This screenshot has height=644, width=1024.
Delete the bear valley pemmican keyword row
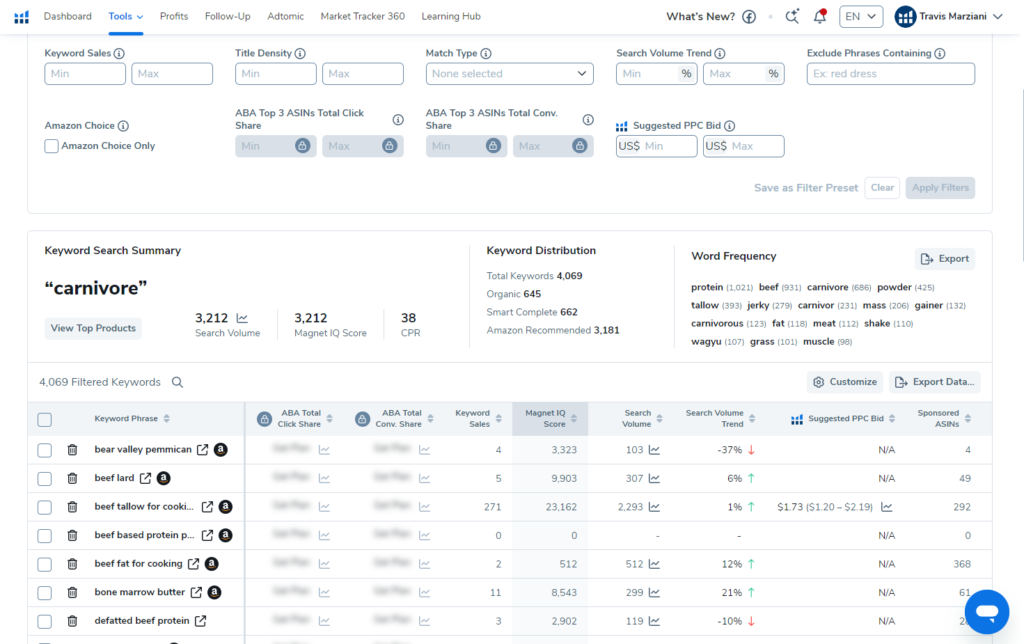(72, 450)
